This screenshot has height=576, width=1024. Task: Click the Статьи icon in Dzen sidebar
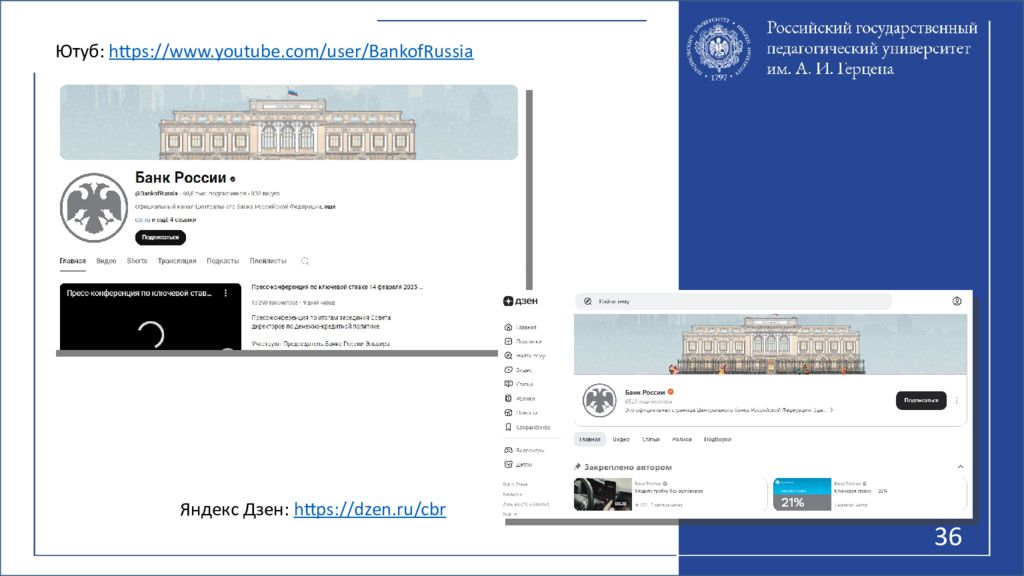(508, 384)
